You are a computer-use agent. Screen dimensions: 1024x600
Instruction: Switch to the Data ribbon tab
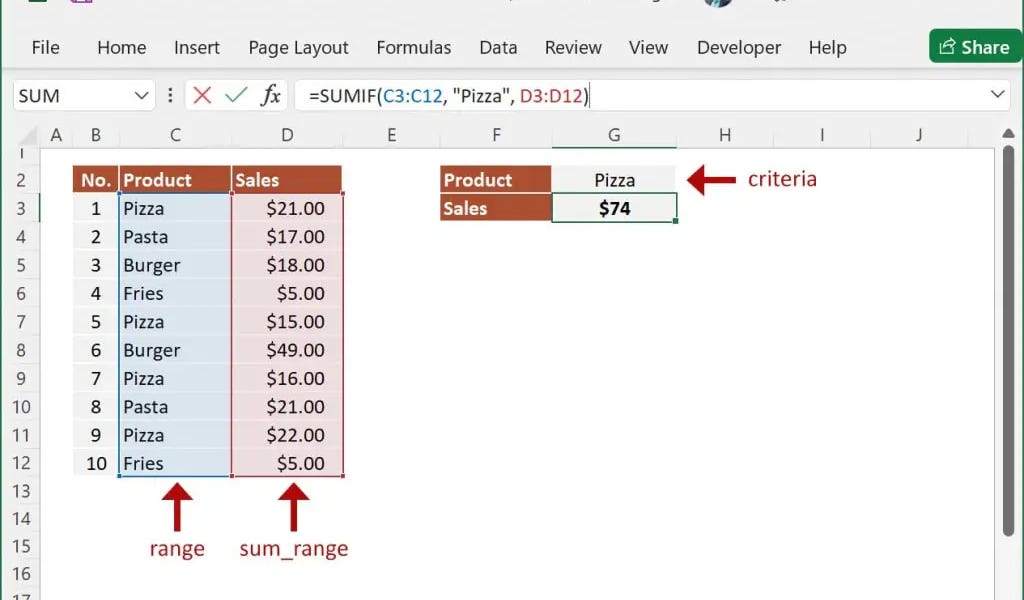click(497, 47)
